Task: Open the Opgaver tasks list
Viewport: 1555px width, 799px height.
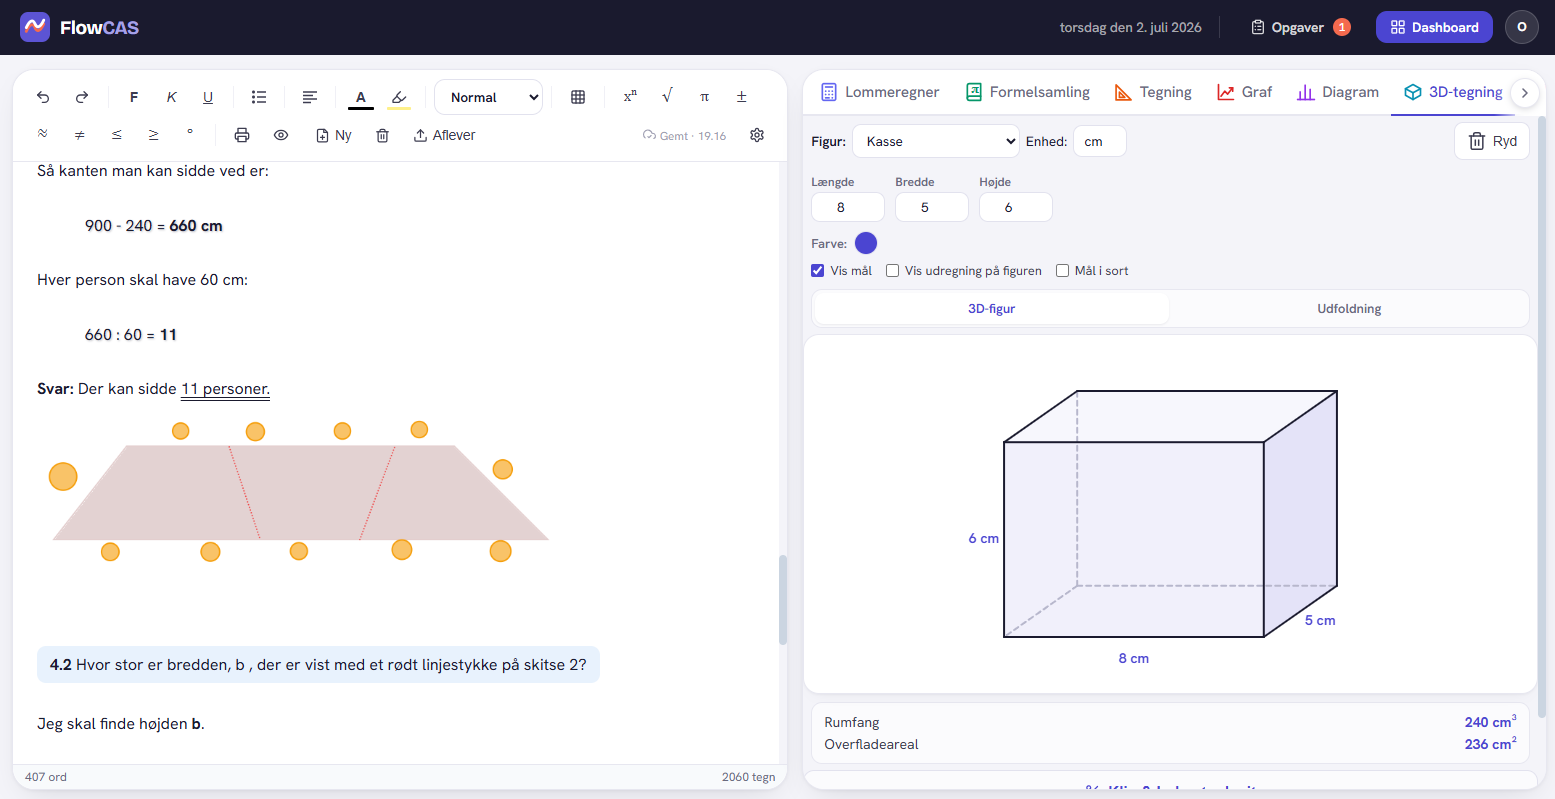Action: (x=1300, y=27)
